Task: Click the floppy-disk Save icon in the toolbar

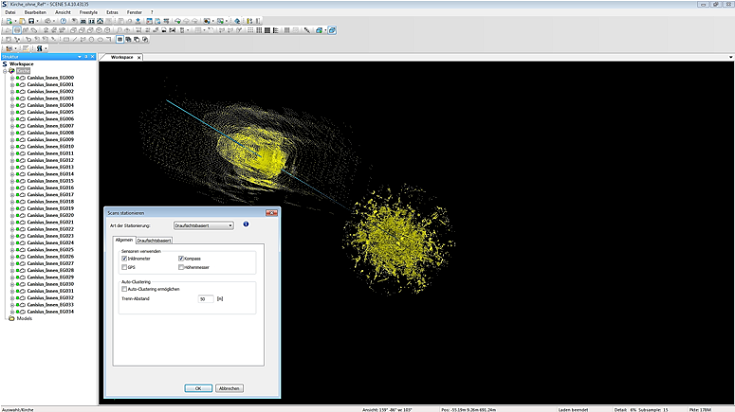Action: coord(31,21)
